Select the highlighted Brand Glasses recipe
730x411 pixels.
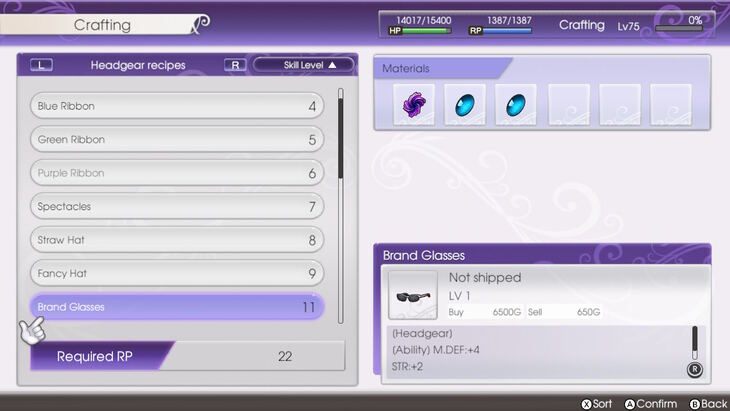176,307
